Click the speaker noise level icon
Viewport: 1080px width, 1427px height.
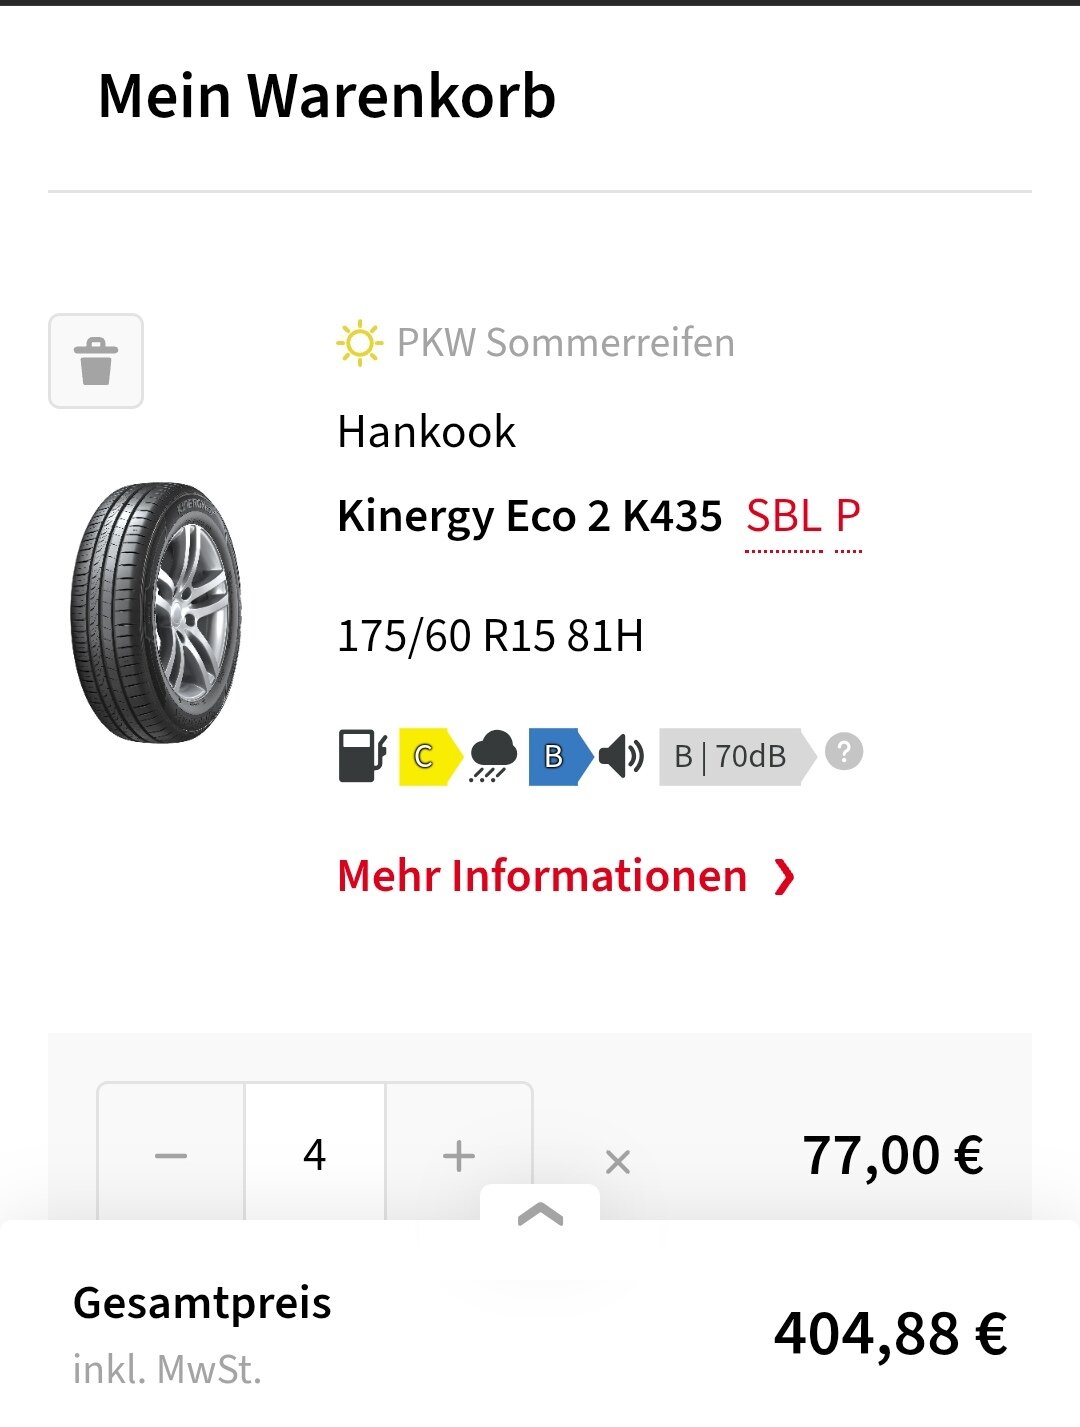622,756
